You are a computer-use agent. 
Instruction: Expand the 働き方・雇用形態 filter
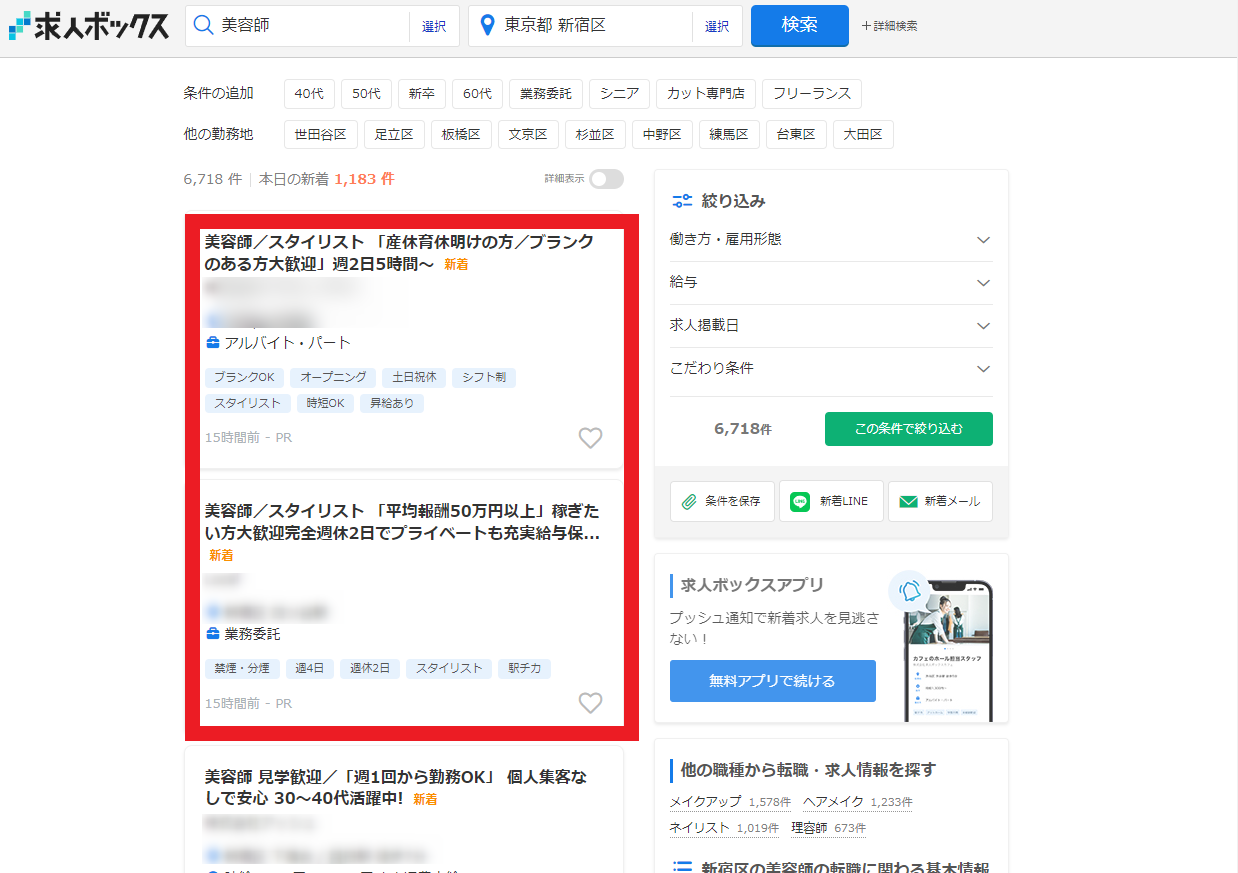click(831, 240)
